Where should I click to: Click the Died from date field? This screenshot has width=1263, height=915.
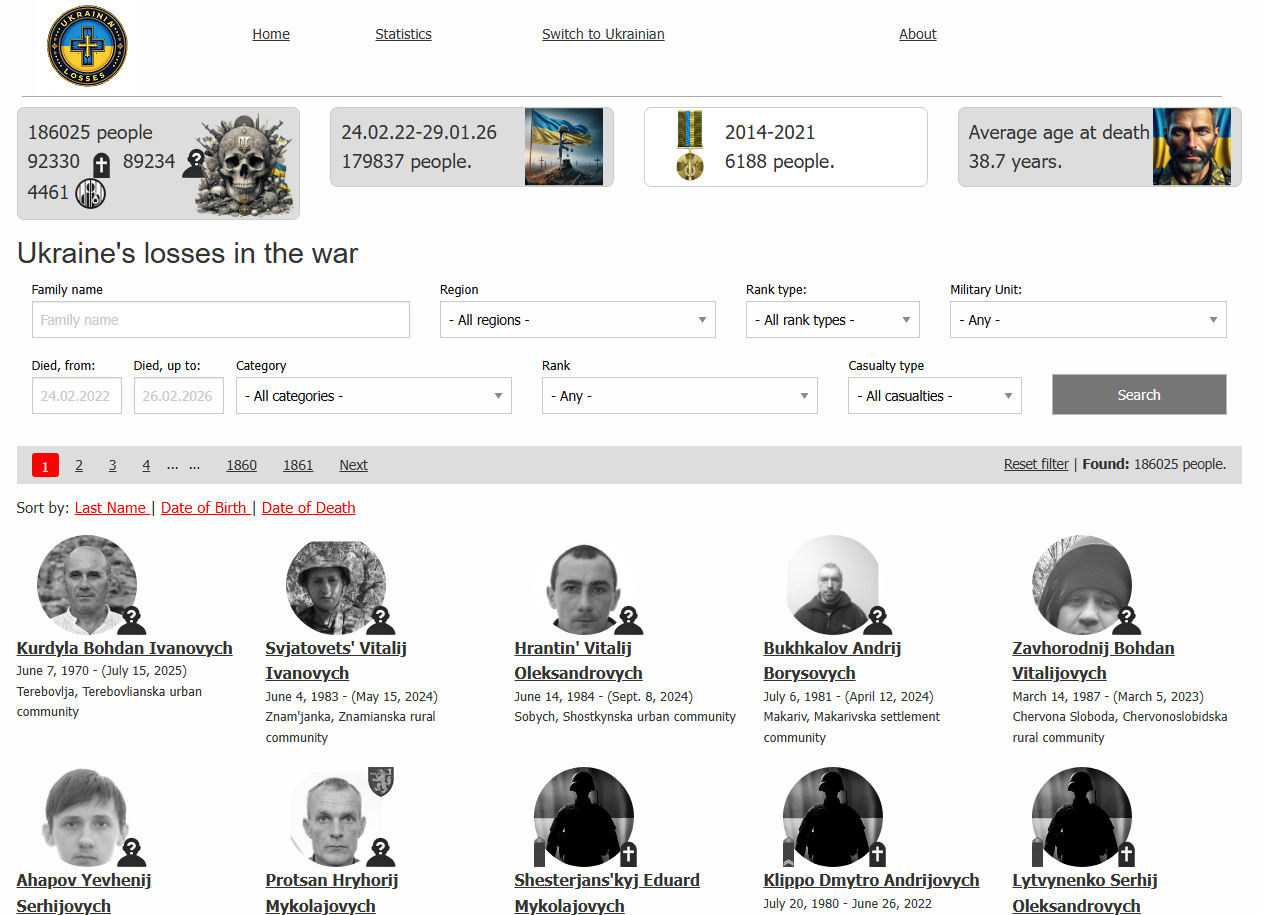(x=77, y=396)
